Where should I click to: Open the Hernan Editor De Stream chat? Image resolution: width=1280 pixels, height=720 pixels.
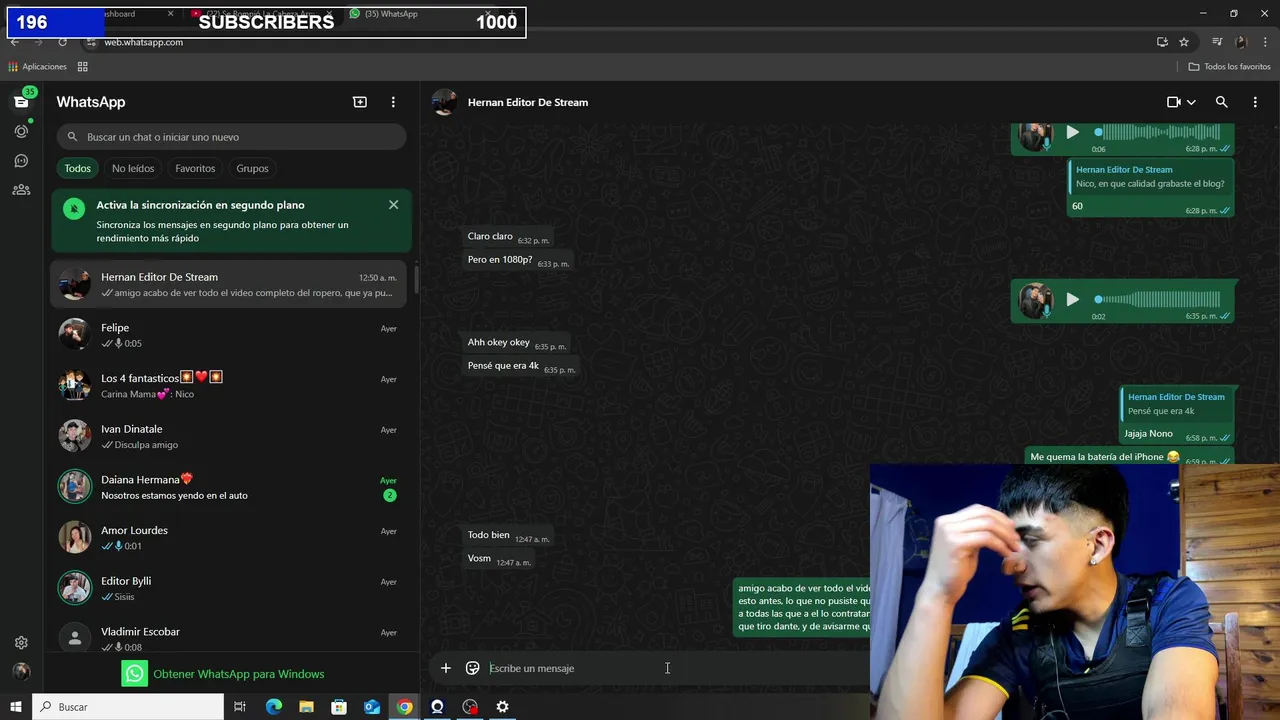(229, 284)
